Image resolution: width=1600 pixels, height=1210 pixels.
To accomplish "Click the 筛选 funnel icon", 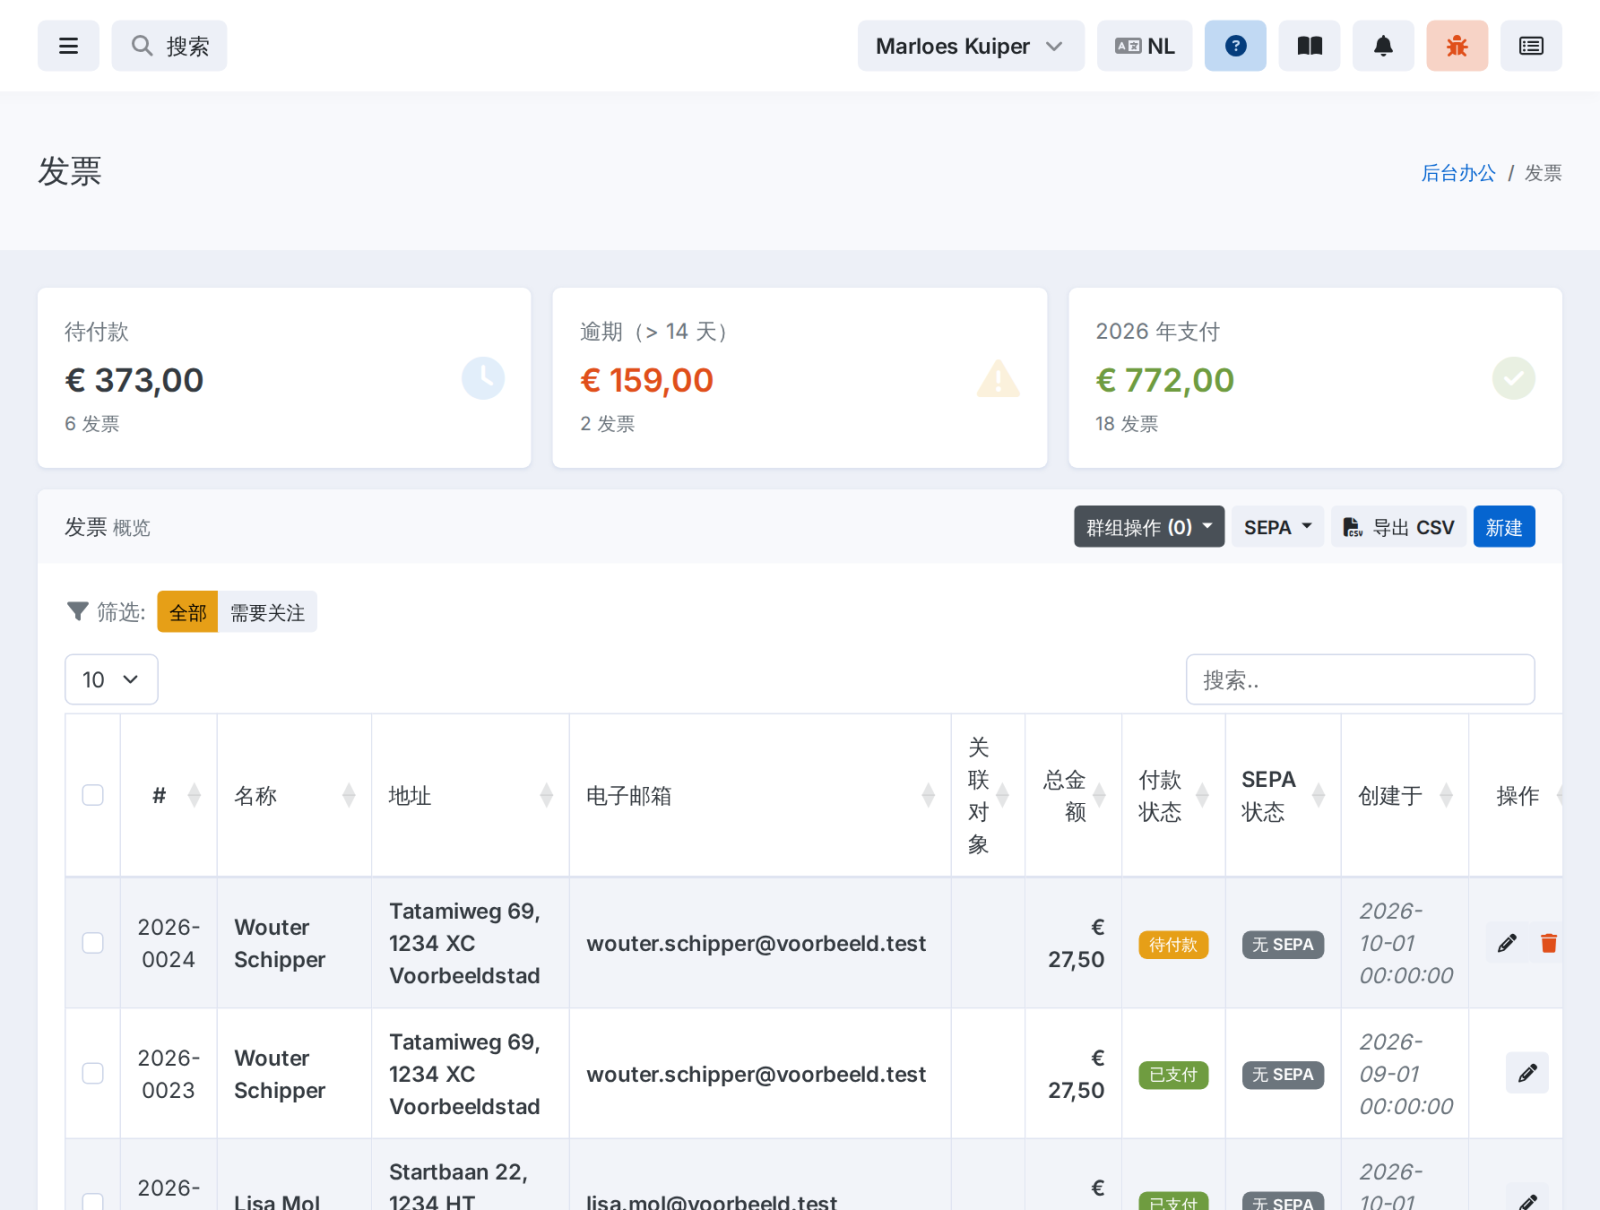I will (78, 611).
